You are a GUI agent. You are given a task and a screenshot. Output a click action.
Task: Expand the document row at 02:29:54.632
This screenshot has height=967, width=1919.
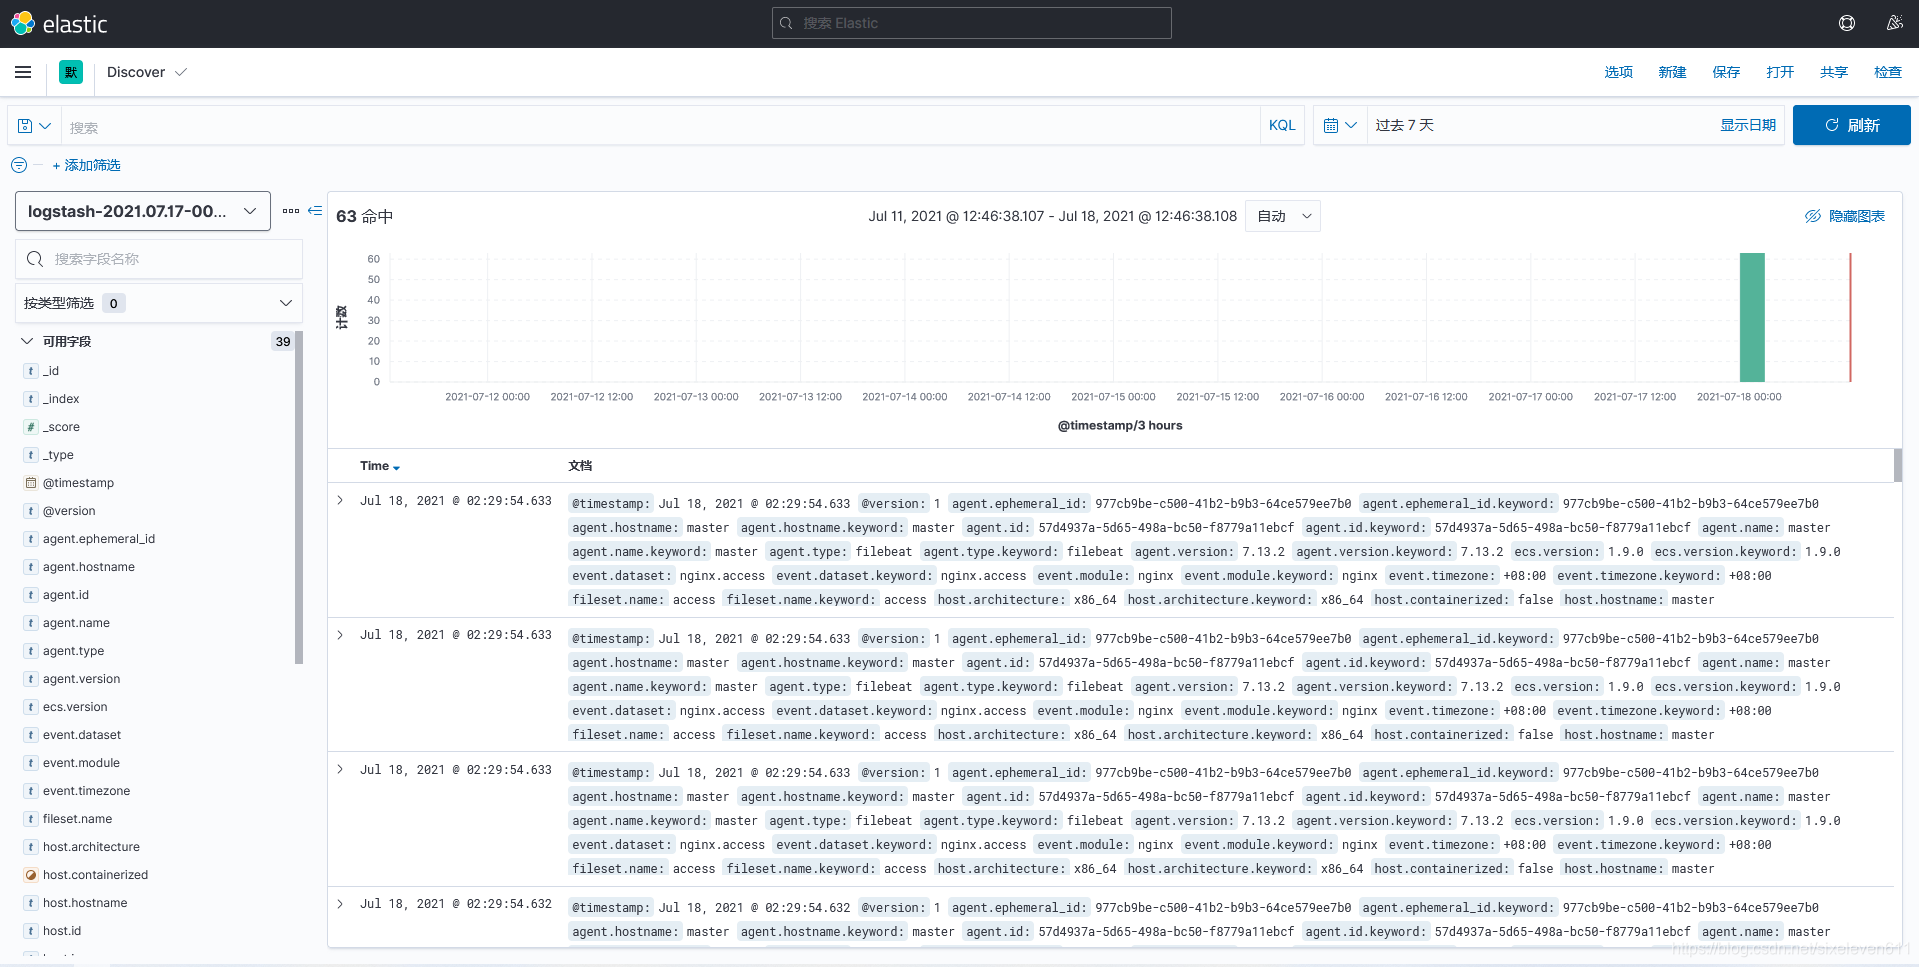[x=340, y=904]
